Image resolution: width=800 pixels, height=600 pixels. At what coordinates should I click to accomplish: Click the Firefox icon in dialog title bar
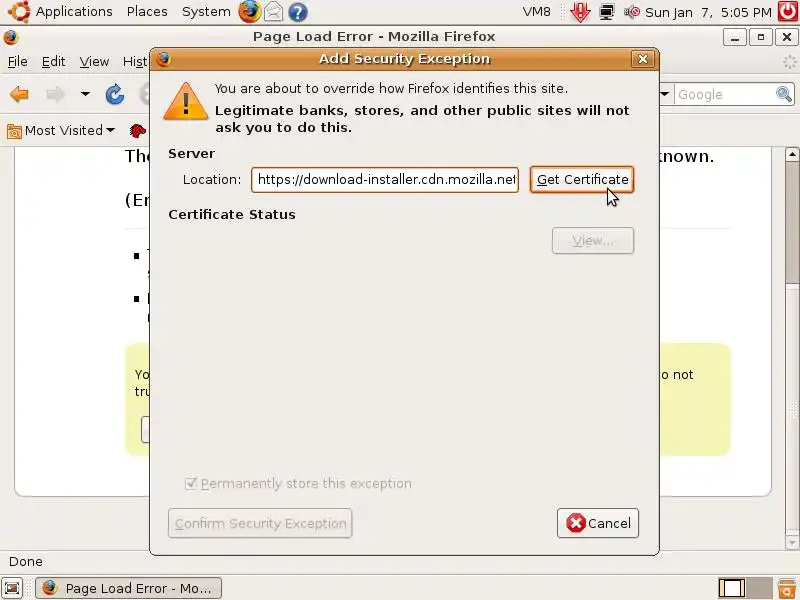pos(163,59)
